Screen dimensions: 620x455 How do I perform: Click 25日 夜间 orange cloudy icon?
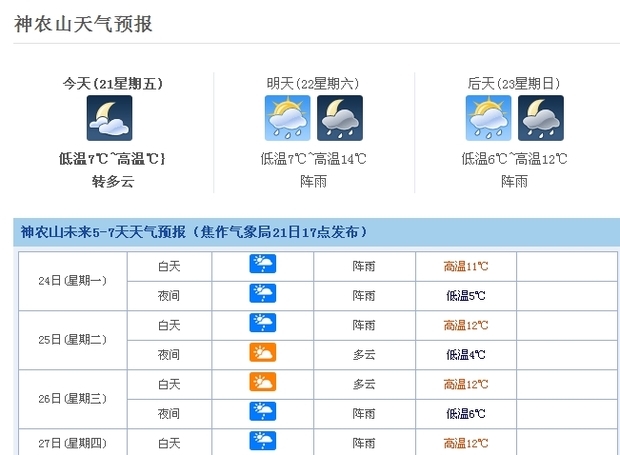pyautogui.click(x=263, y=353)
